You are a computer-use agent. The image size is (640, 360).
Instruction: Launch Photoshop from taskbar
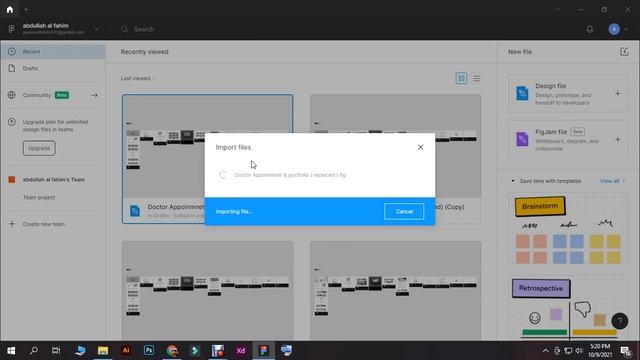(x=149, y=351)
